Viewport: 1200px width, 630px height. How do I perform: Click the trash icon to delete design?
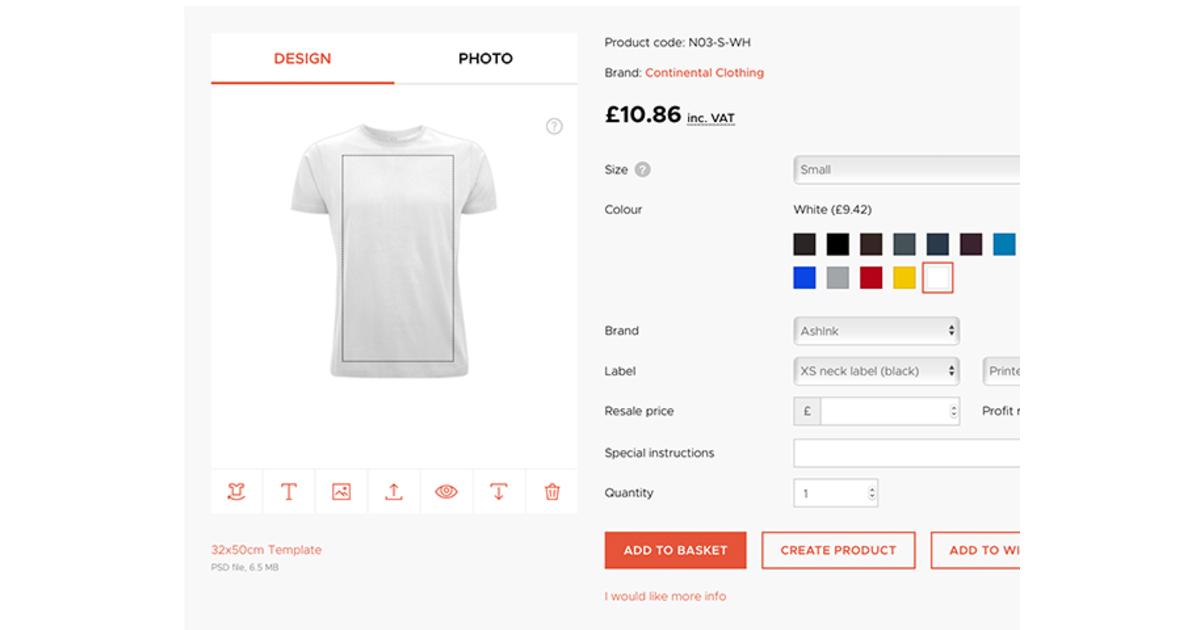(x=551, y=491)
